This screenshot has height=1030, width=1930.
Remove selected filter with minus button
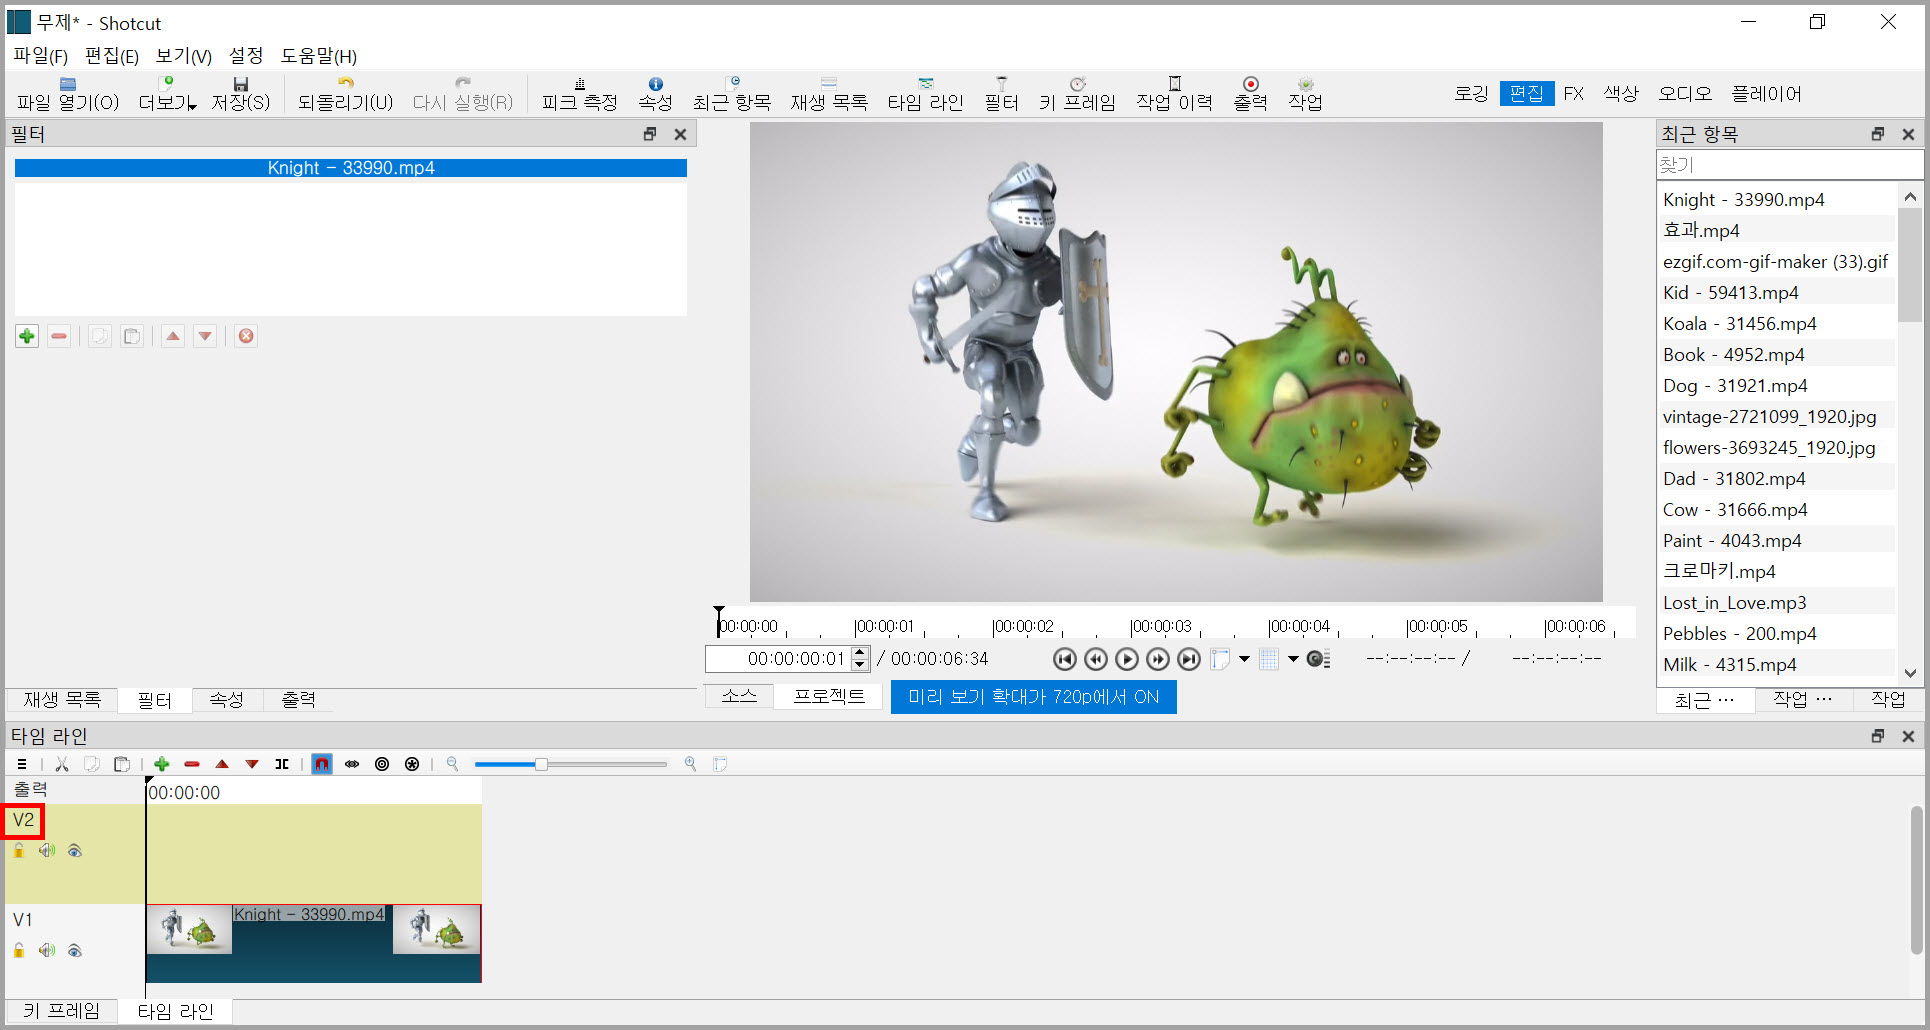59,336
